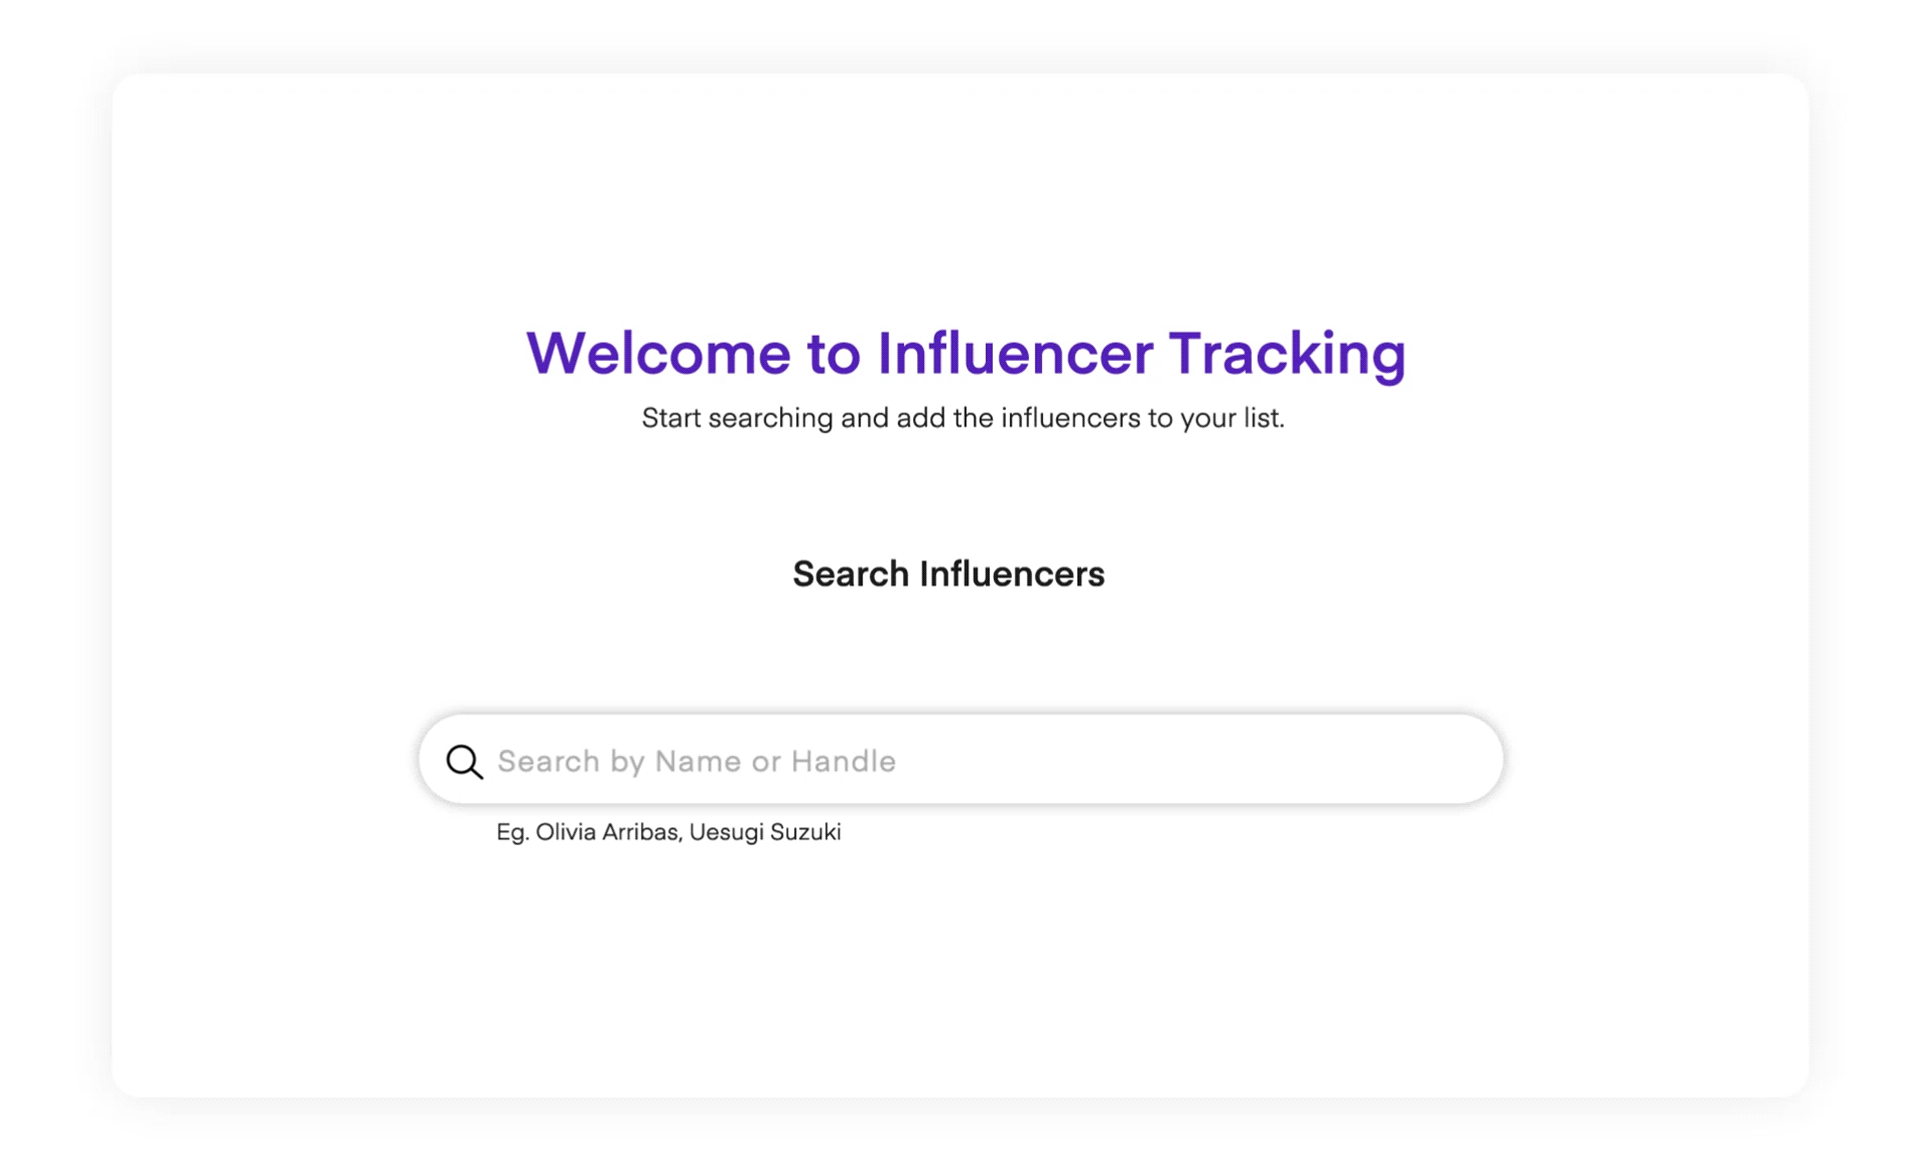Click the word Welcome in the title
This screenshot has width=1920, height=1170.
(658, 353)
